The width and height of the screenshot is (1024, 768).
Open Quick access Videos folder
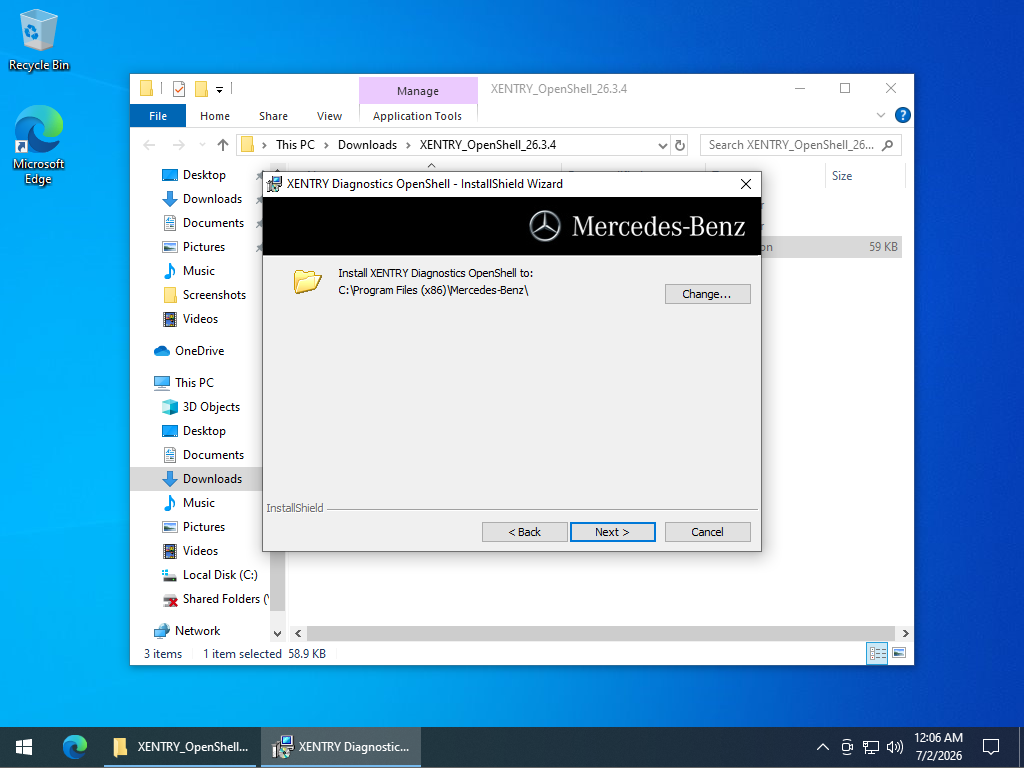[x=200, y=319]
